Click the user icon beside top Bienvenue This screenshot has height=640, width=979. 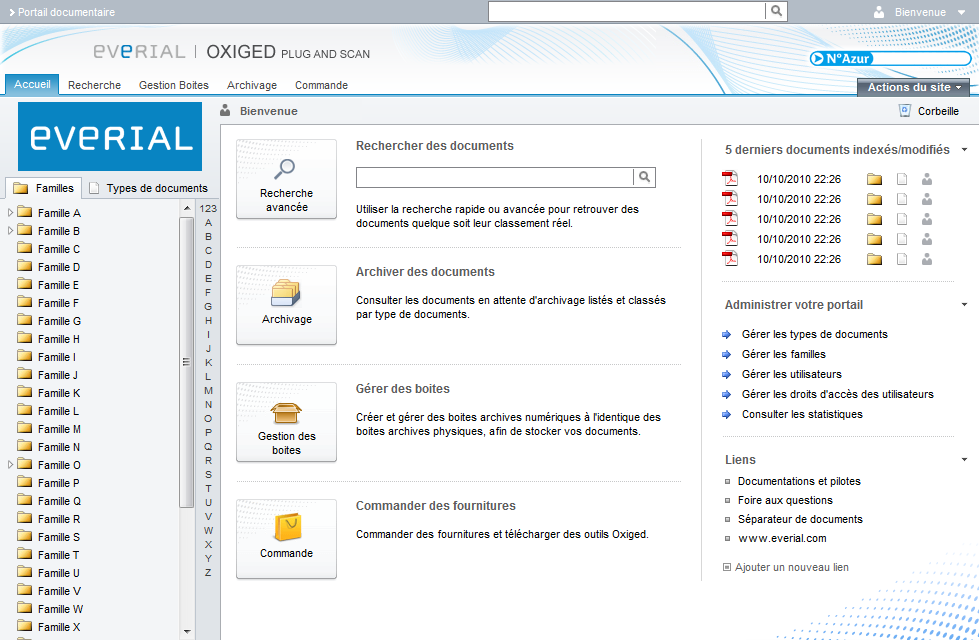[879, 12]
